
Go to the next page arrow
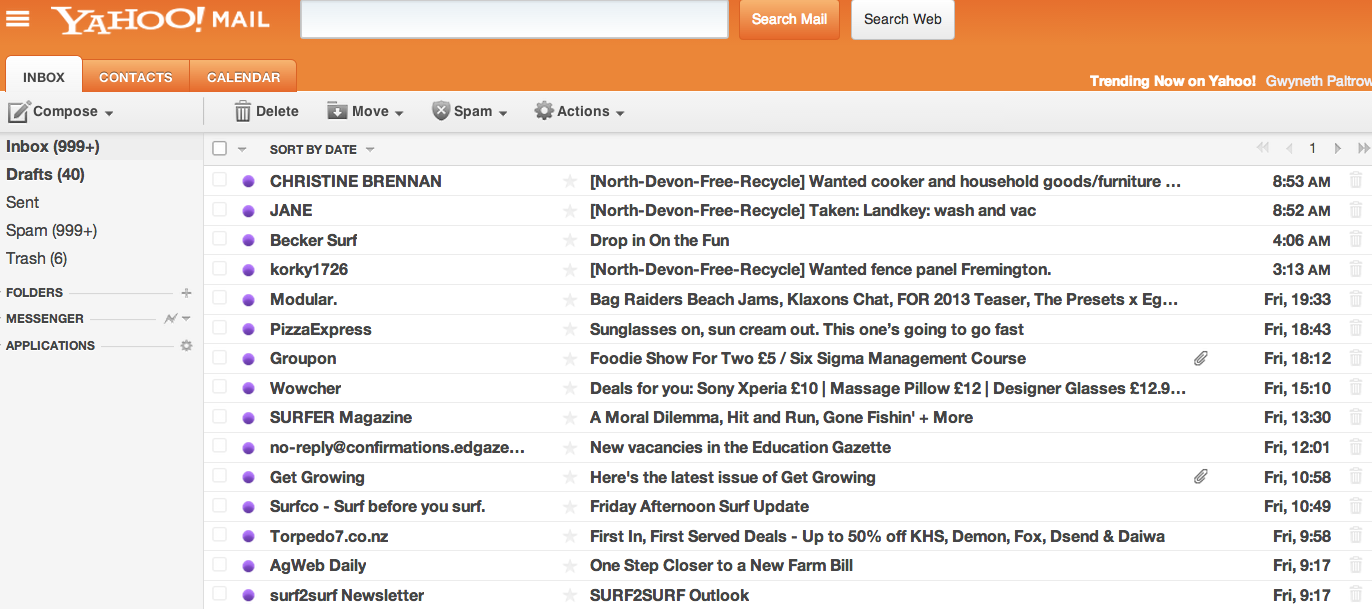tap(1338, 148)
